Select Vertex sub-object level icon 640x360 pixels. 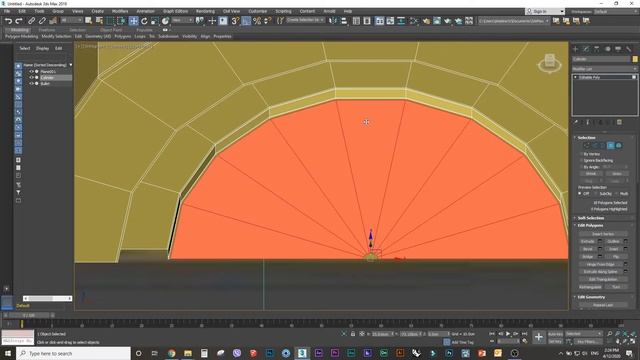587,145
